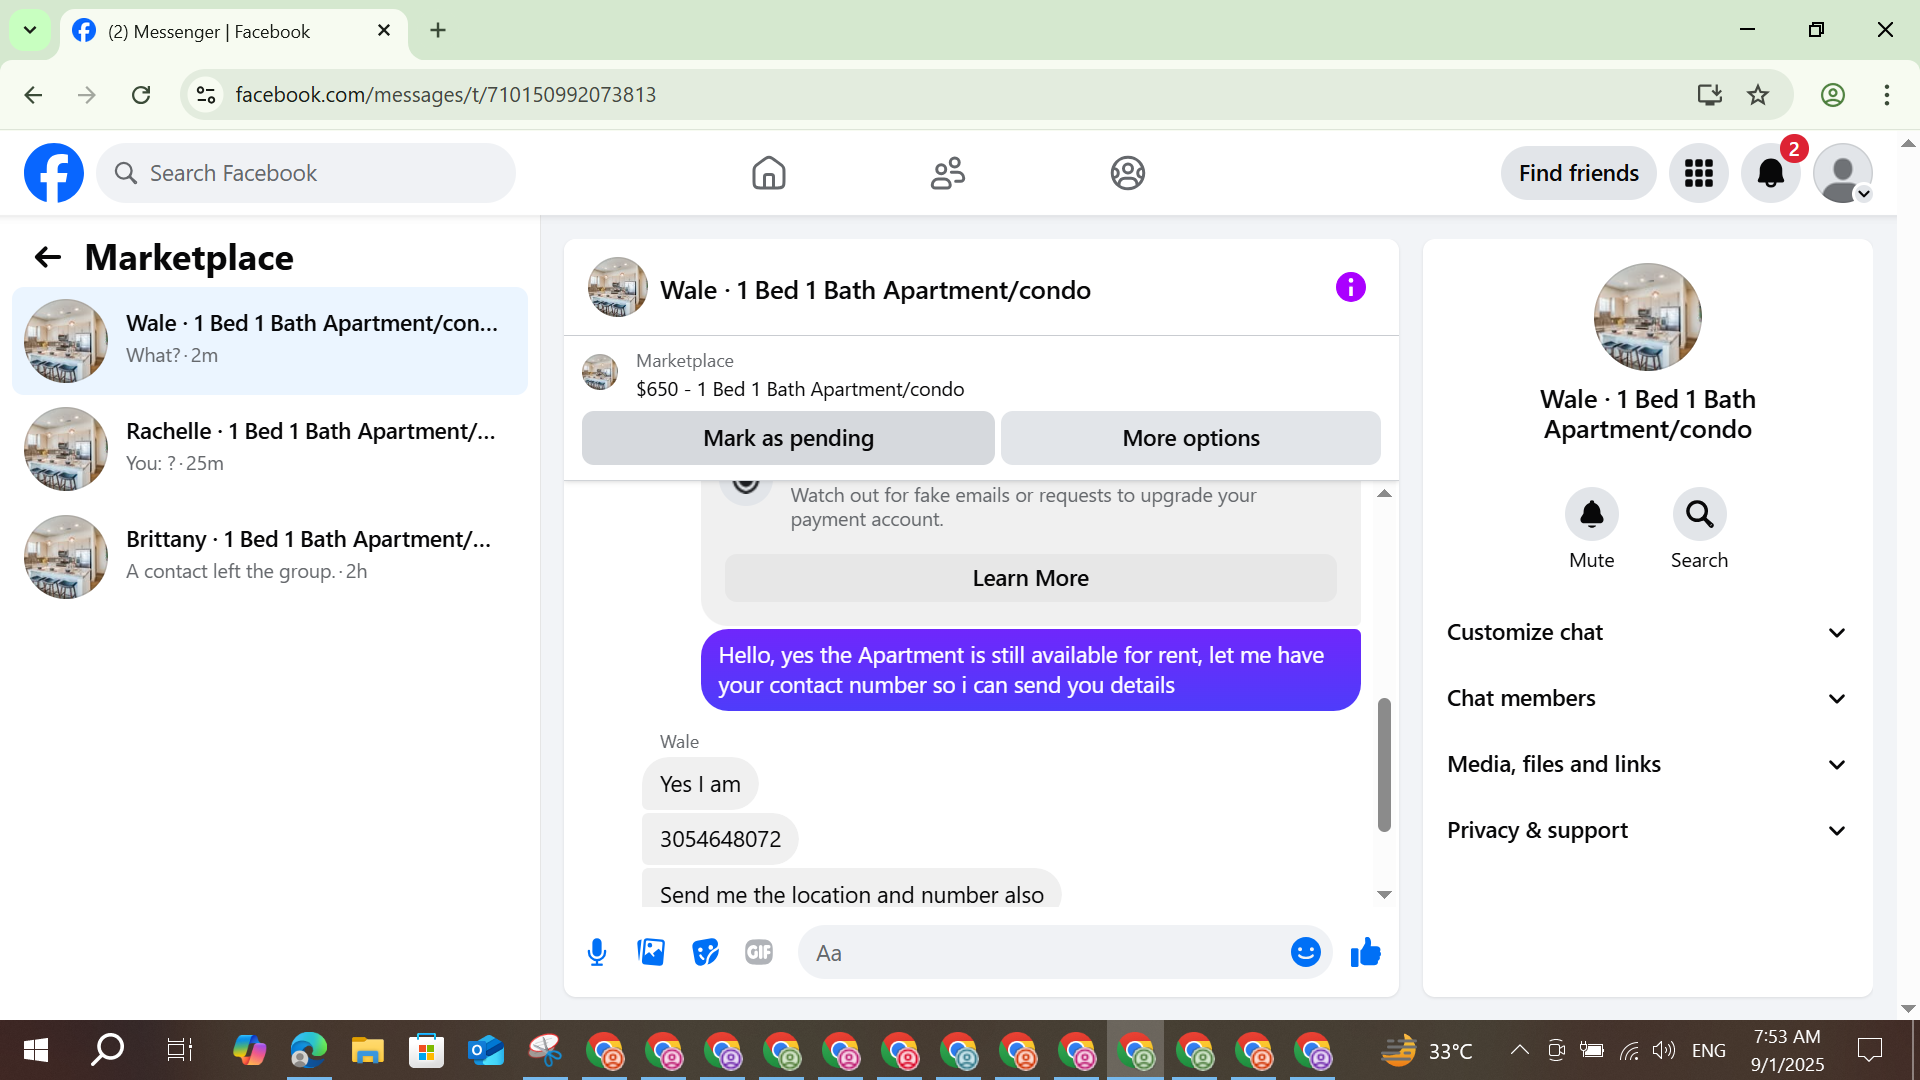Click chat scroll up arrow
The width and height of the screenshot is (1920, 1080).
coord(1384,494)
